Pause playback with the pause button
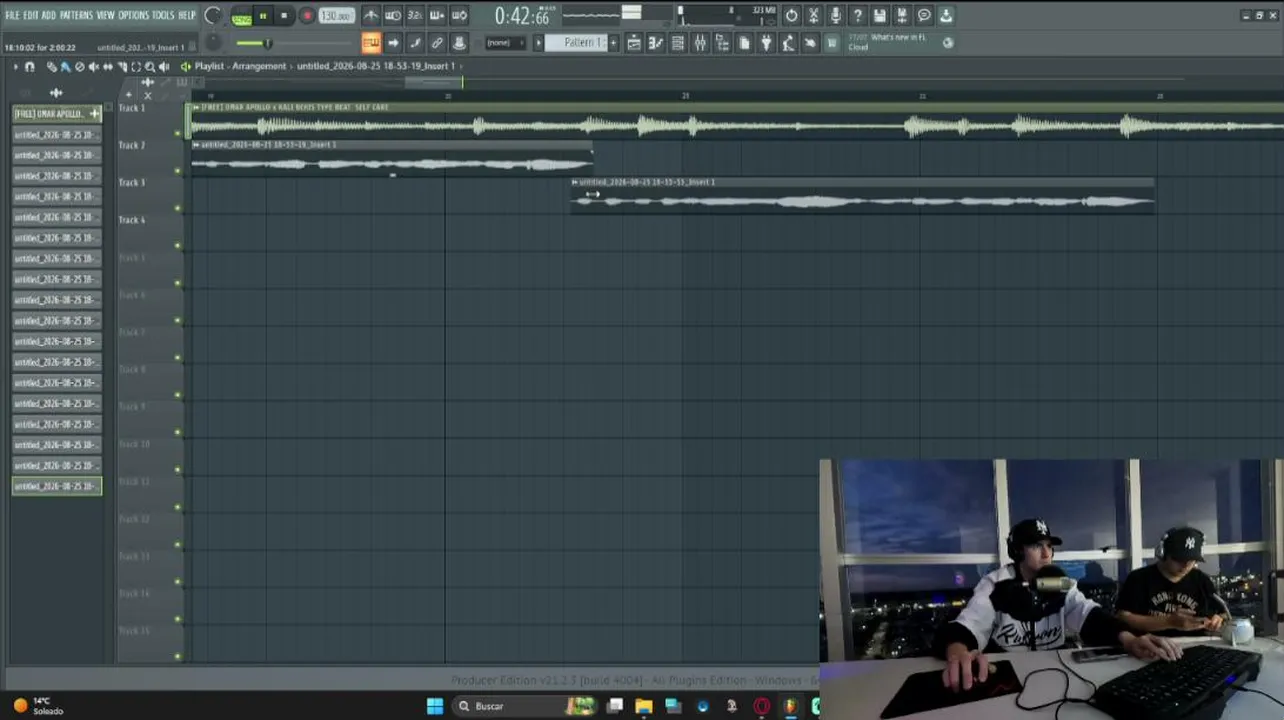The height and width of the screenshot is (720, 1284). 263,16
